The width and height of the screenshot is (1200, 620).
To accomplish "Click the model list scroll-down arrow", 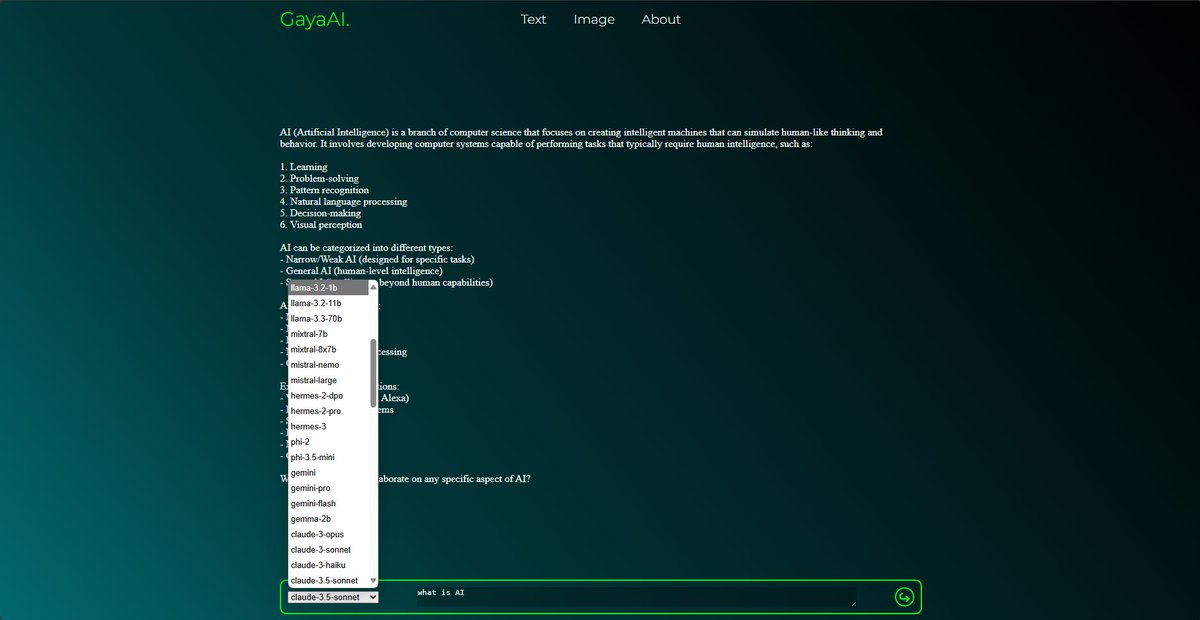I will (x=374, y=581).
